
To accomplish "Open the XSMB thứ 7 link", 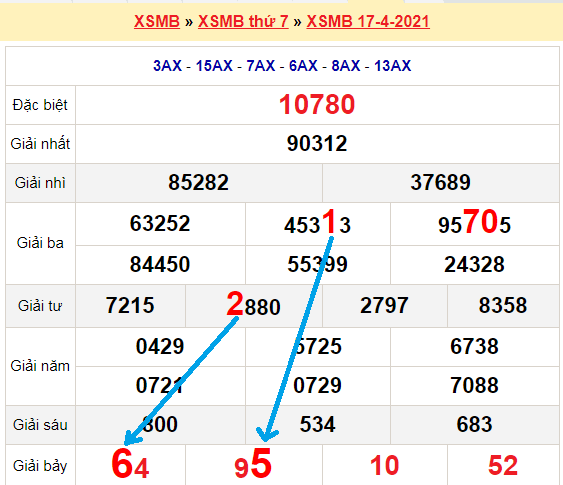I will [x=243, y=21].
